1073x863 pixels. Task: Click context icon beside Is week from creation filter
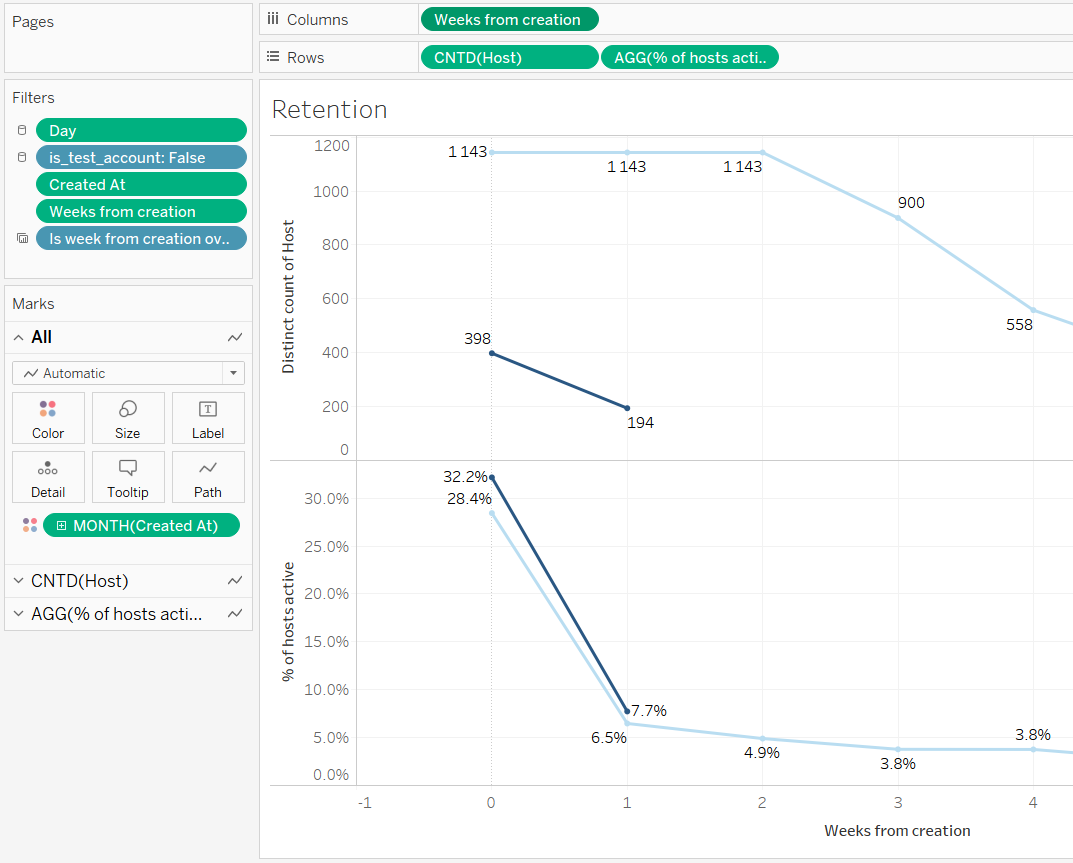point(22,239)
